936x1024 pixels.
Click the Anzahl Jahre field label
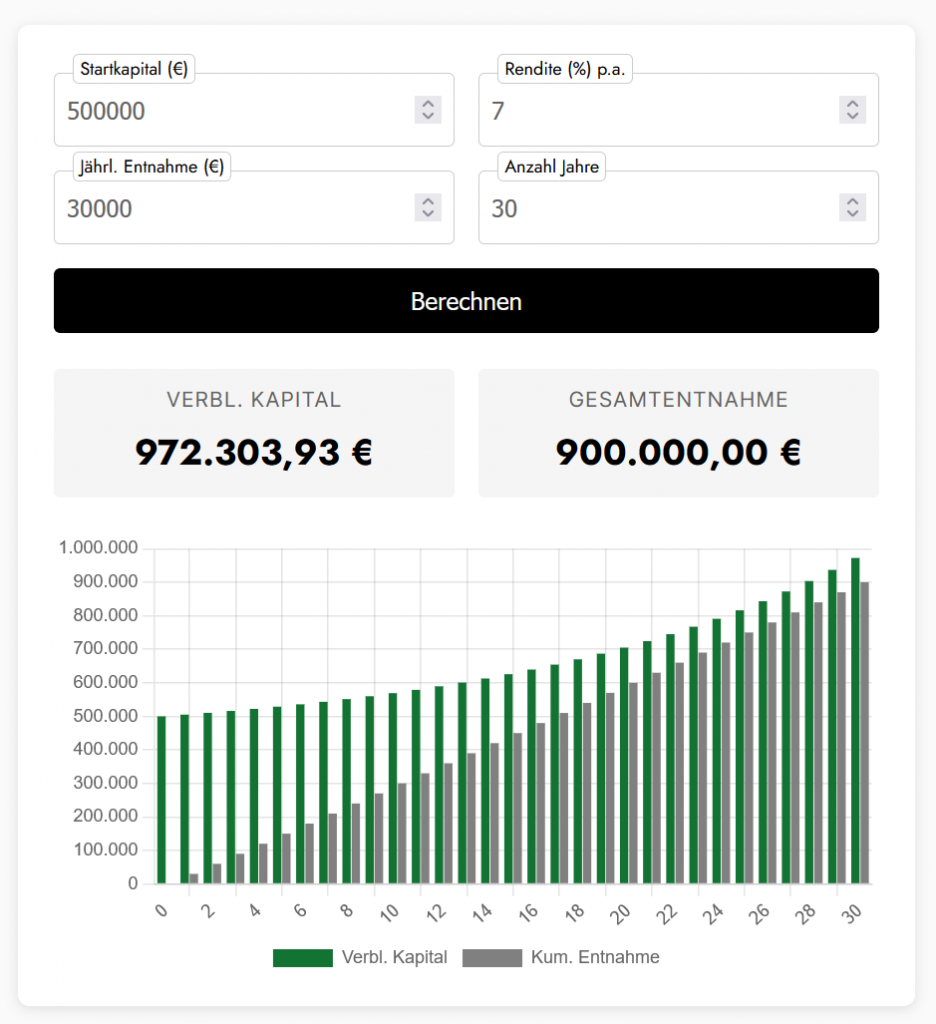click(551, 168)
